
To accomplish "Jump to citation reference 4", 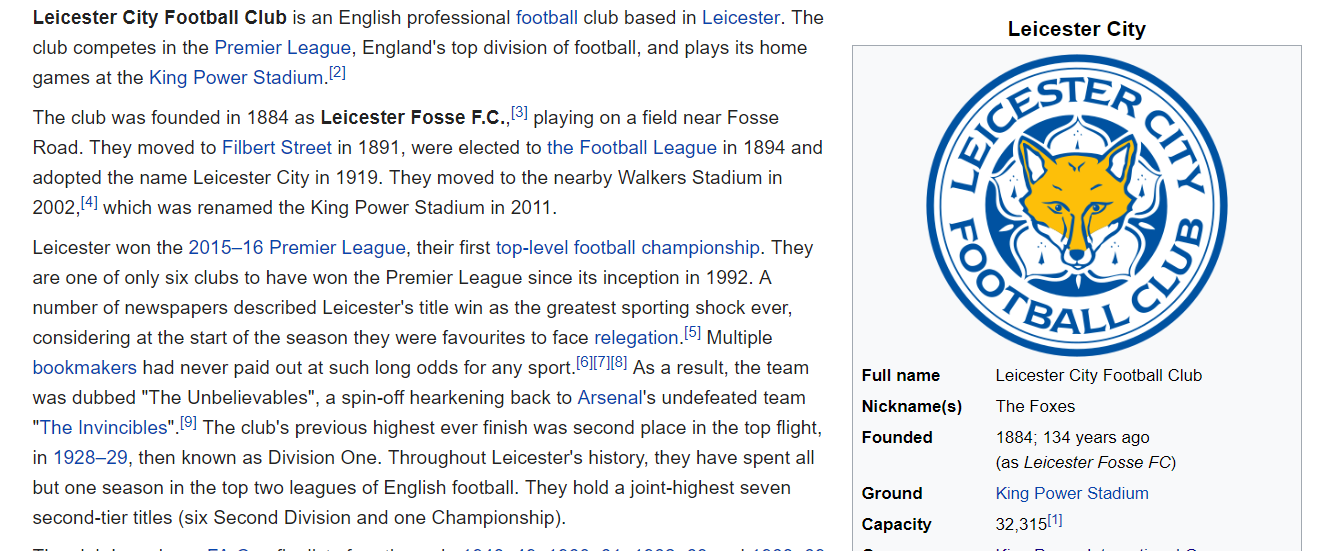I will (90, 203).
